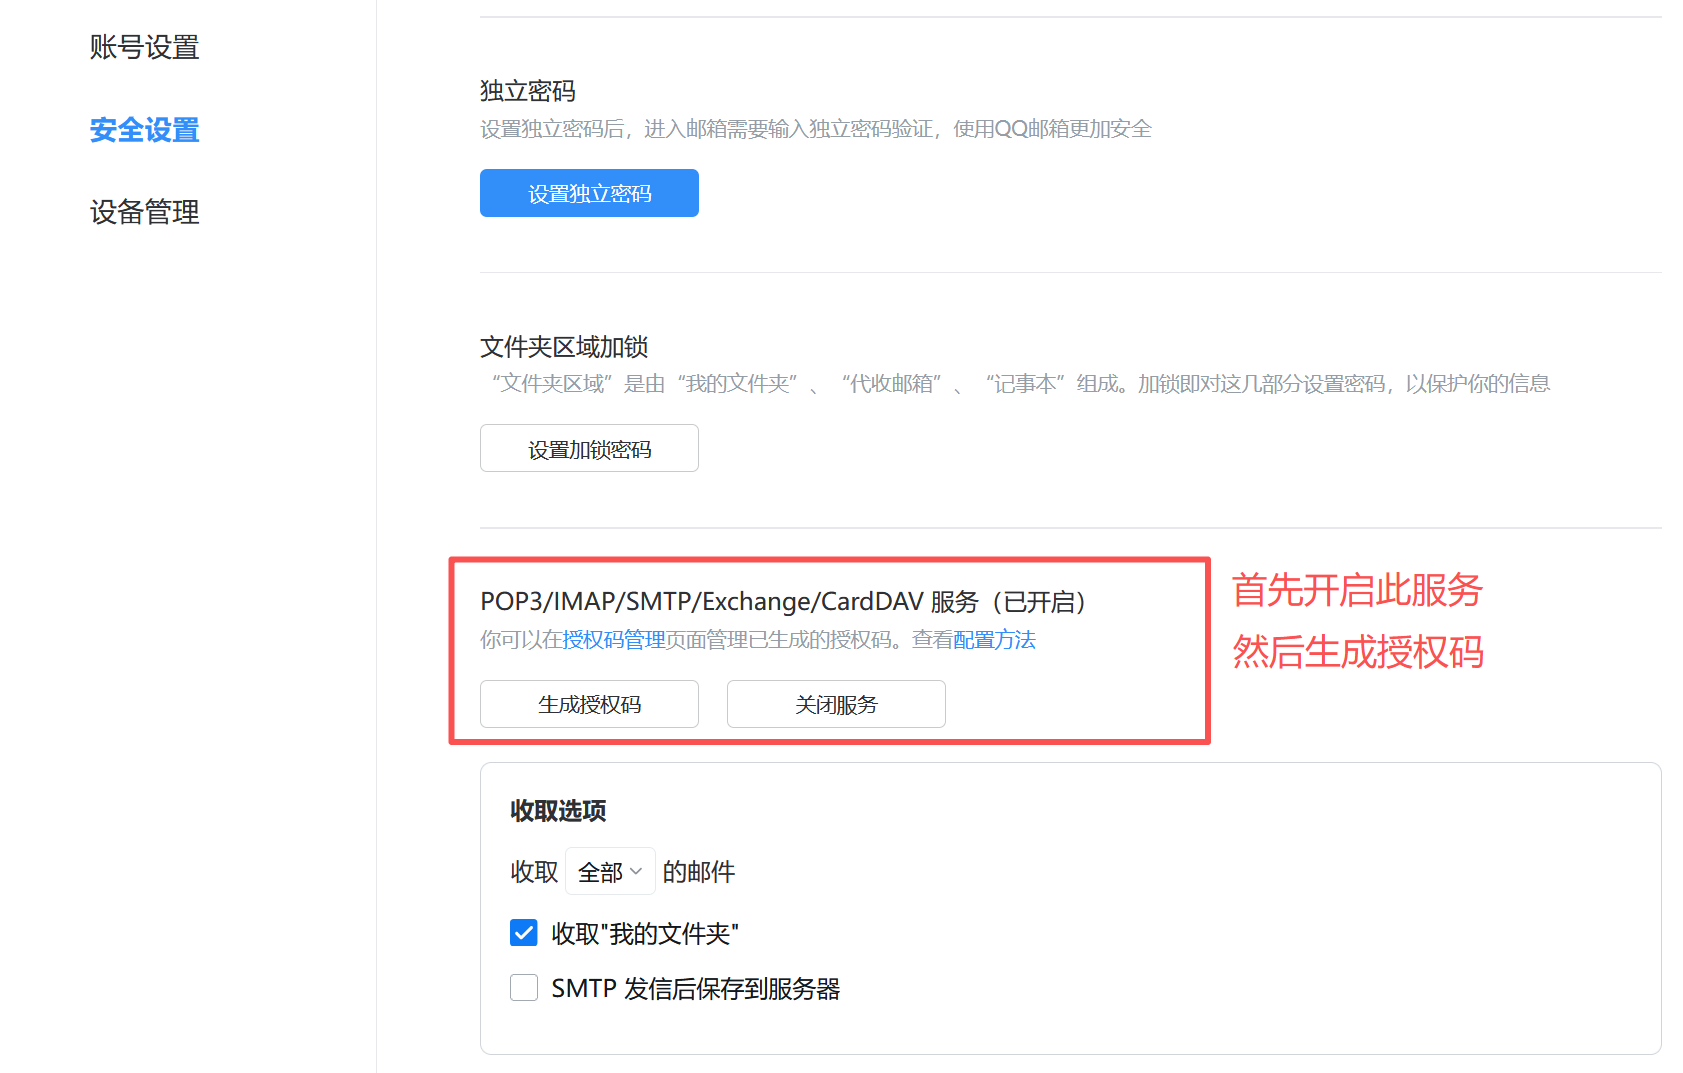Click the 文件夹区域加锁 section heading
This screenshot has width=1683, height=1073.
coord(564,347)
